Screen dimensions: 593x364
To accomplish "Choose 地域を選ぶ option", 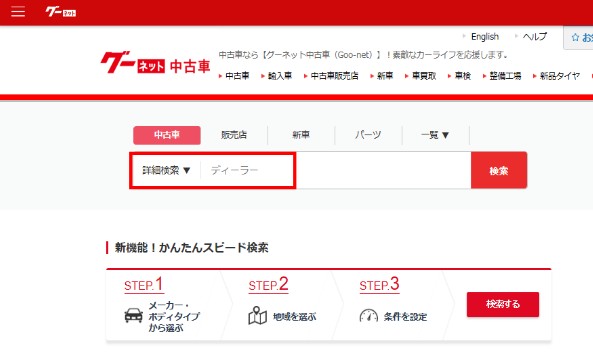I will point(295,317).
